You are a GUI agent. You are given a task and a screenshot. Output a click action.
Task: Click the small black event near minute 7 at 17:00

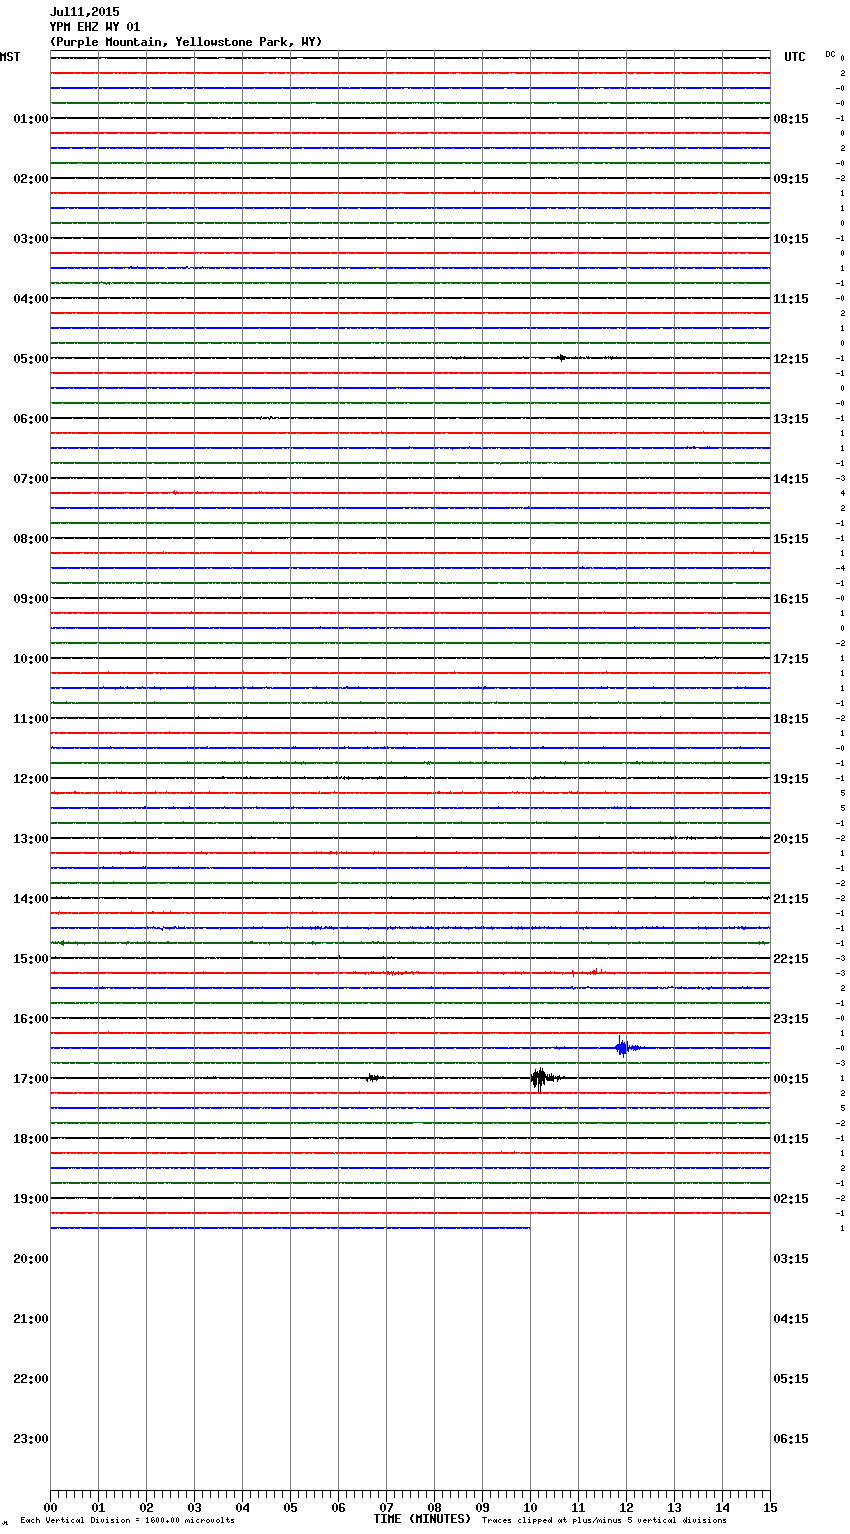coord(374,1078)
